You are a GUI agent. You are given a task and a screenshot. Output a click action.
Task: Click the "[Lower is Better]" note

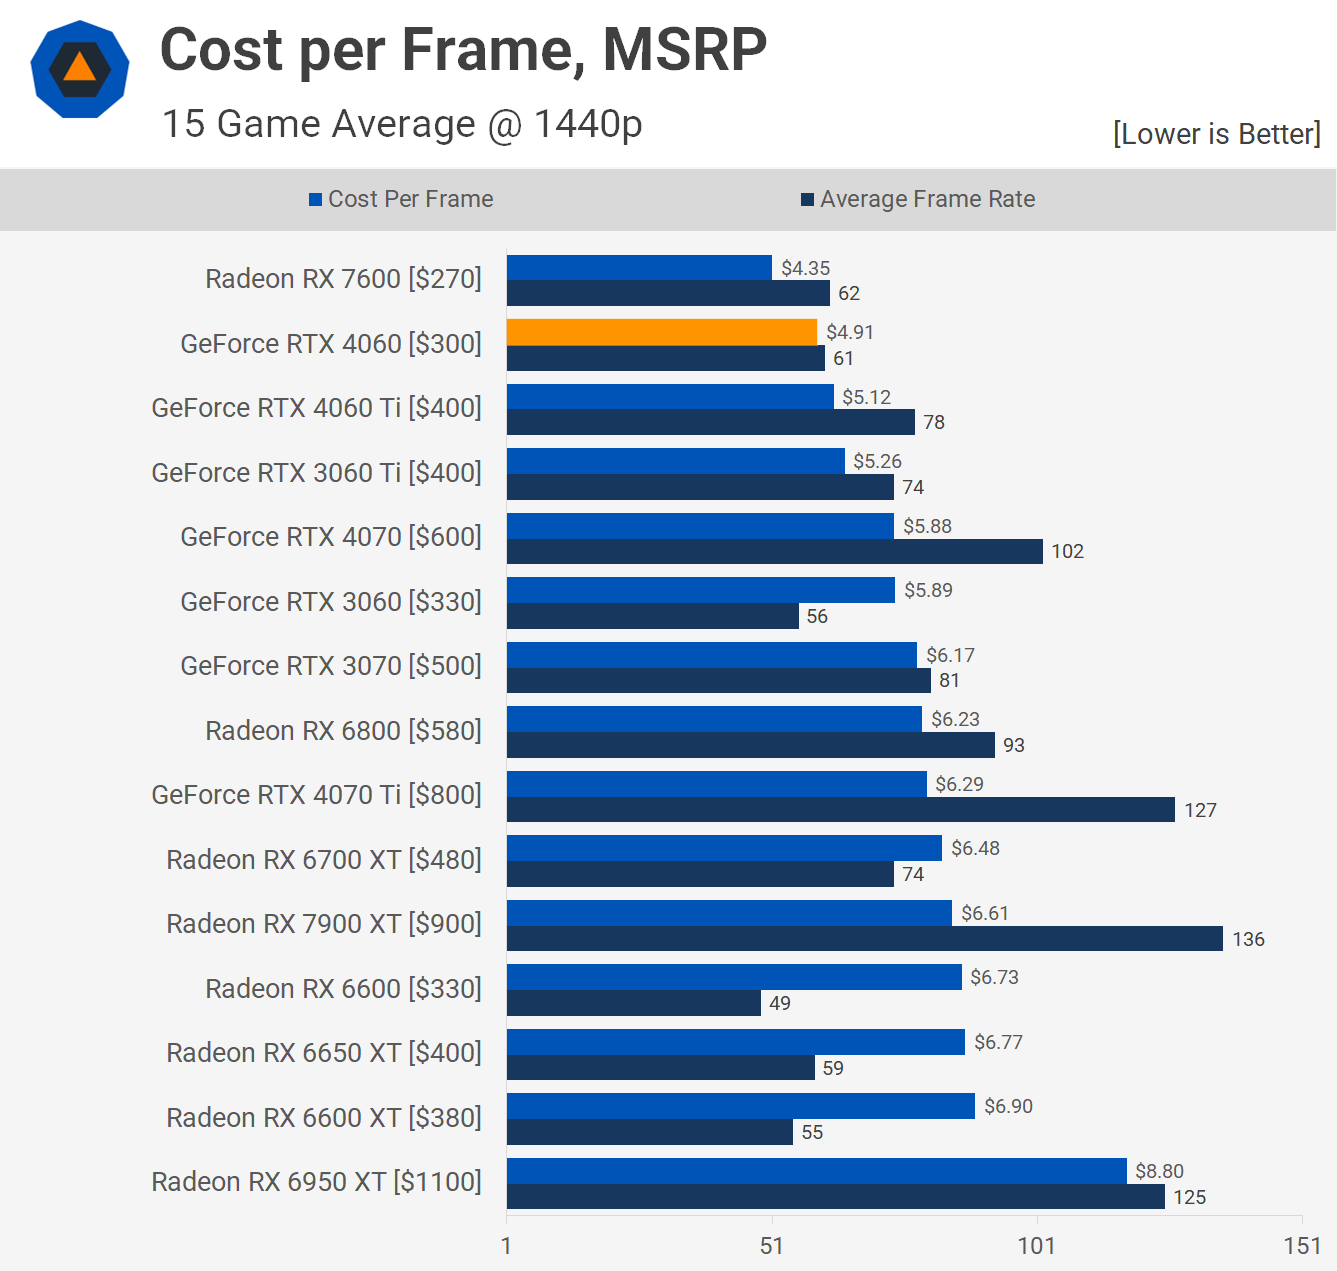tap(1217, 133)
